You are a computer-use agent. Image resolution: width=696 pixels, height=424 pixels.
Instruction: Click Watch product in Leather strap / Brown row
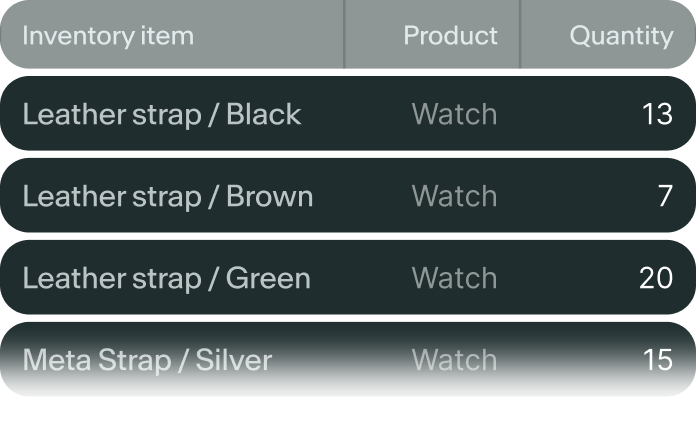pyautogui.click(x=454, y=197)
